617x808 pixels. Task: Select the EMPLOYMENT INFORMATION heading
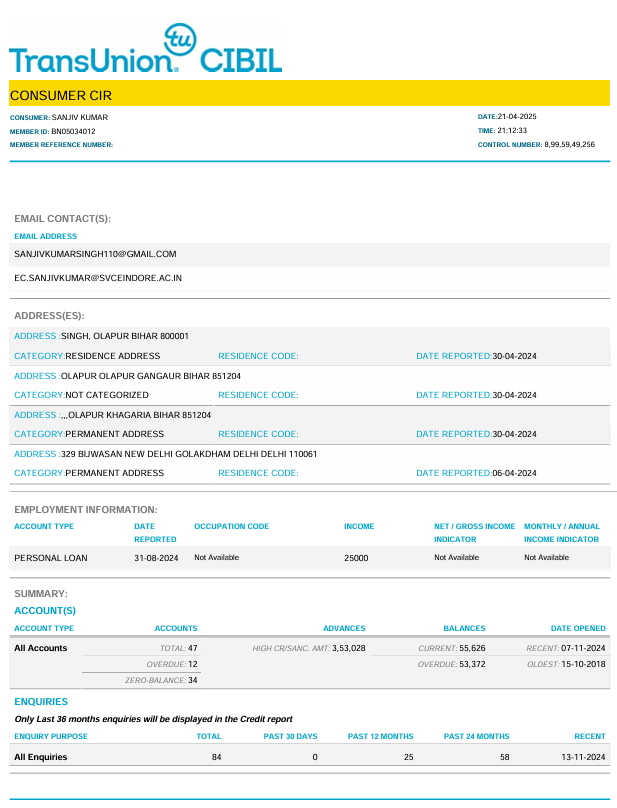coord(86,510)
